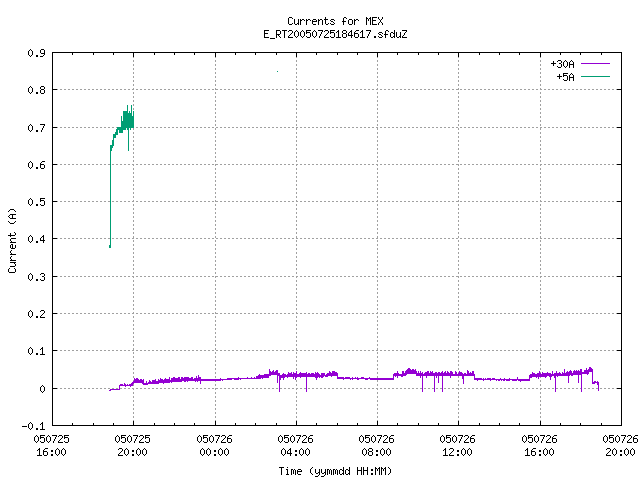Click the y-axis tick value 0.7
The image size is (640, 480).
click(x=36, y=128)
